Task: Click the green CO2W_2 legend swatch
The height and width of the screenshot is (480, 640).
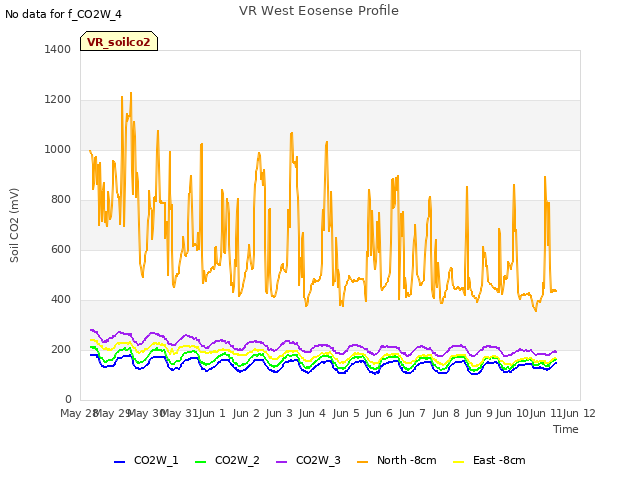Action: tap(200, 462)
